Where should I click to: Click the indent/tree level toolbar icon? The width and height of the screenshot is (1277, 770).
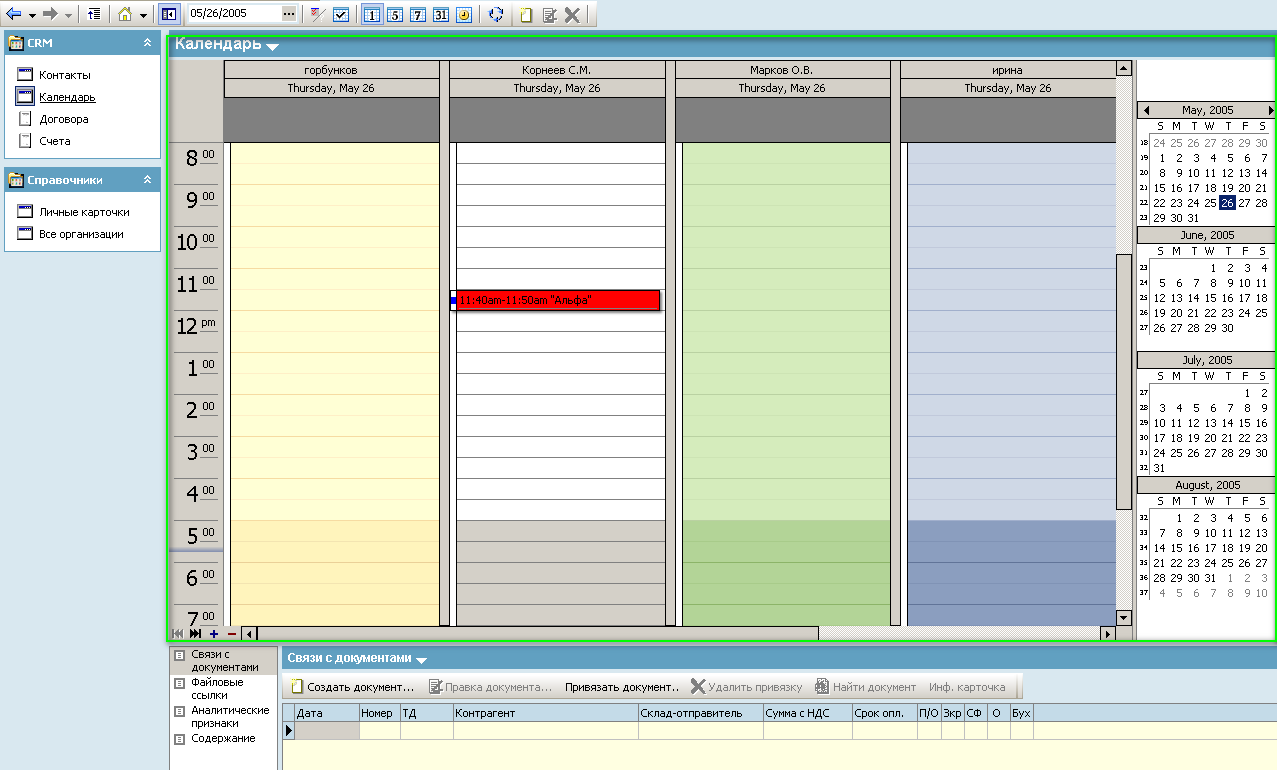click(94, 14)
